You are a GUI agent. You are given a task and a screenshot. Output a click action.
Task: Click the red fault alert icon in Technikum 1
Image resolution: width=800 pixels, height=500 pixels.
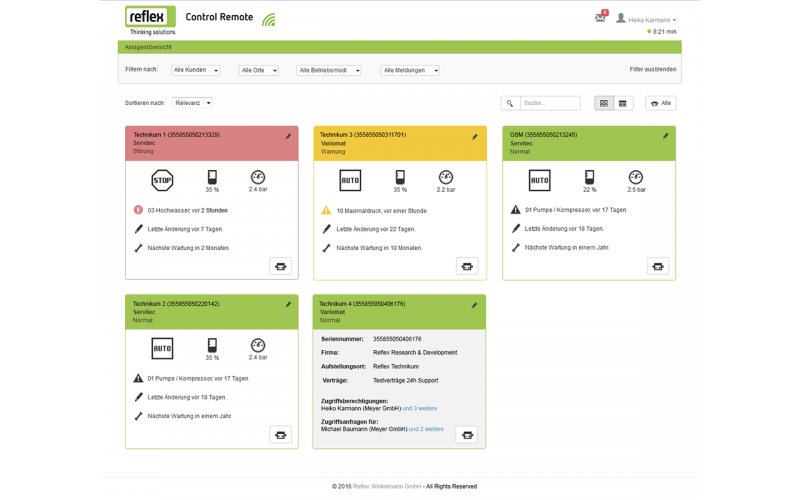pyautogui.click(x=137, y=210)
